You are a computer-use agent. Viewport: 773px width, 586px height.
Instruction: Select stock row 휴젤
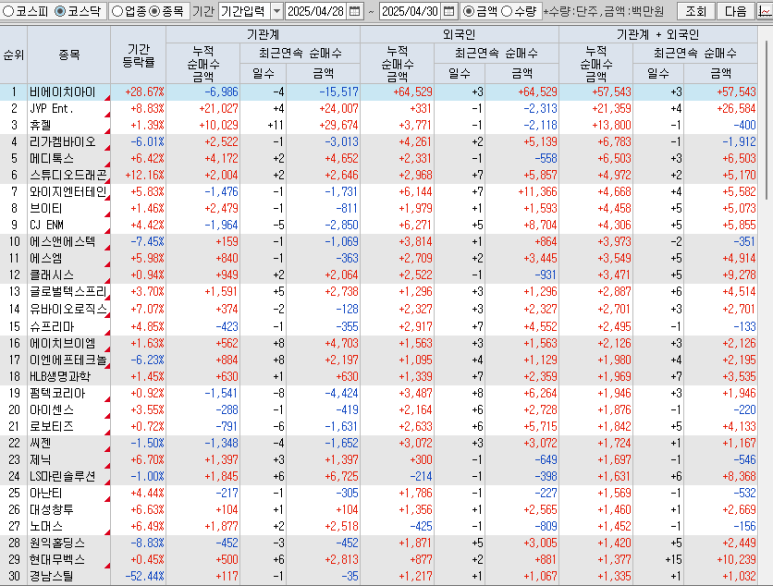(379, 125)
